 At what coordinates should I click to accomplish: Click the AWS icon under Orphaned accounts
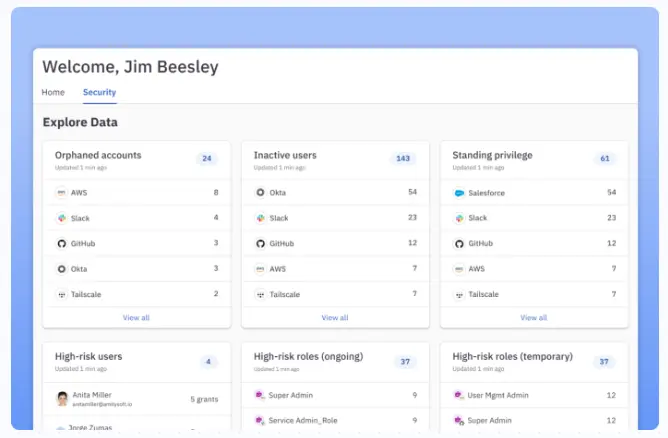pos(61,192)
